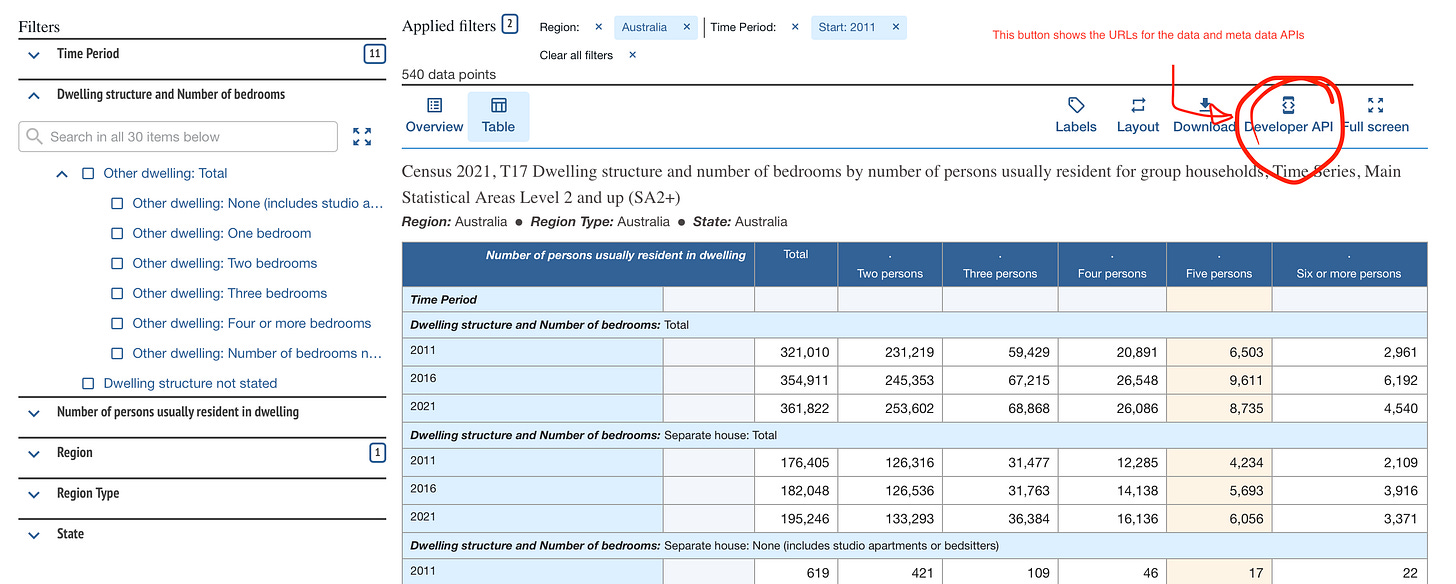
Task: Open the Layout options
Action: click(1137, 107)
